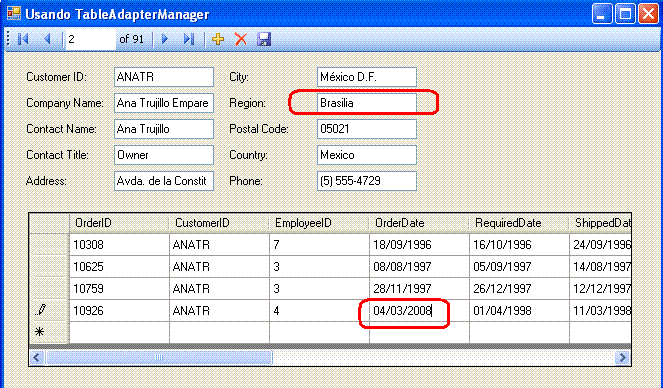Screen dimensions: 663x388
Task: Click the Customer ID field ANATR
Action: click(x=164, y=77)
